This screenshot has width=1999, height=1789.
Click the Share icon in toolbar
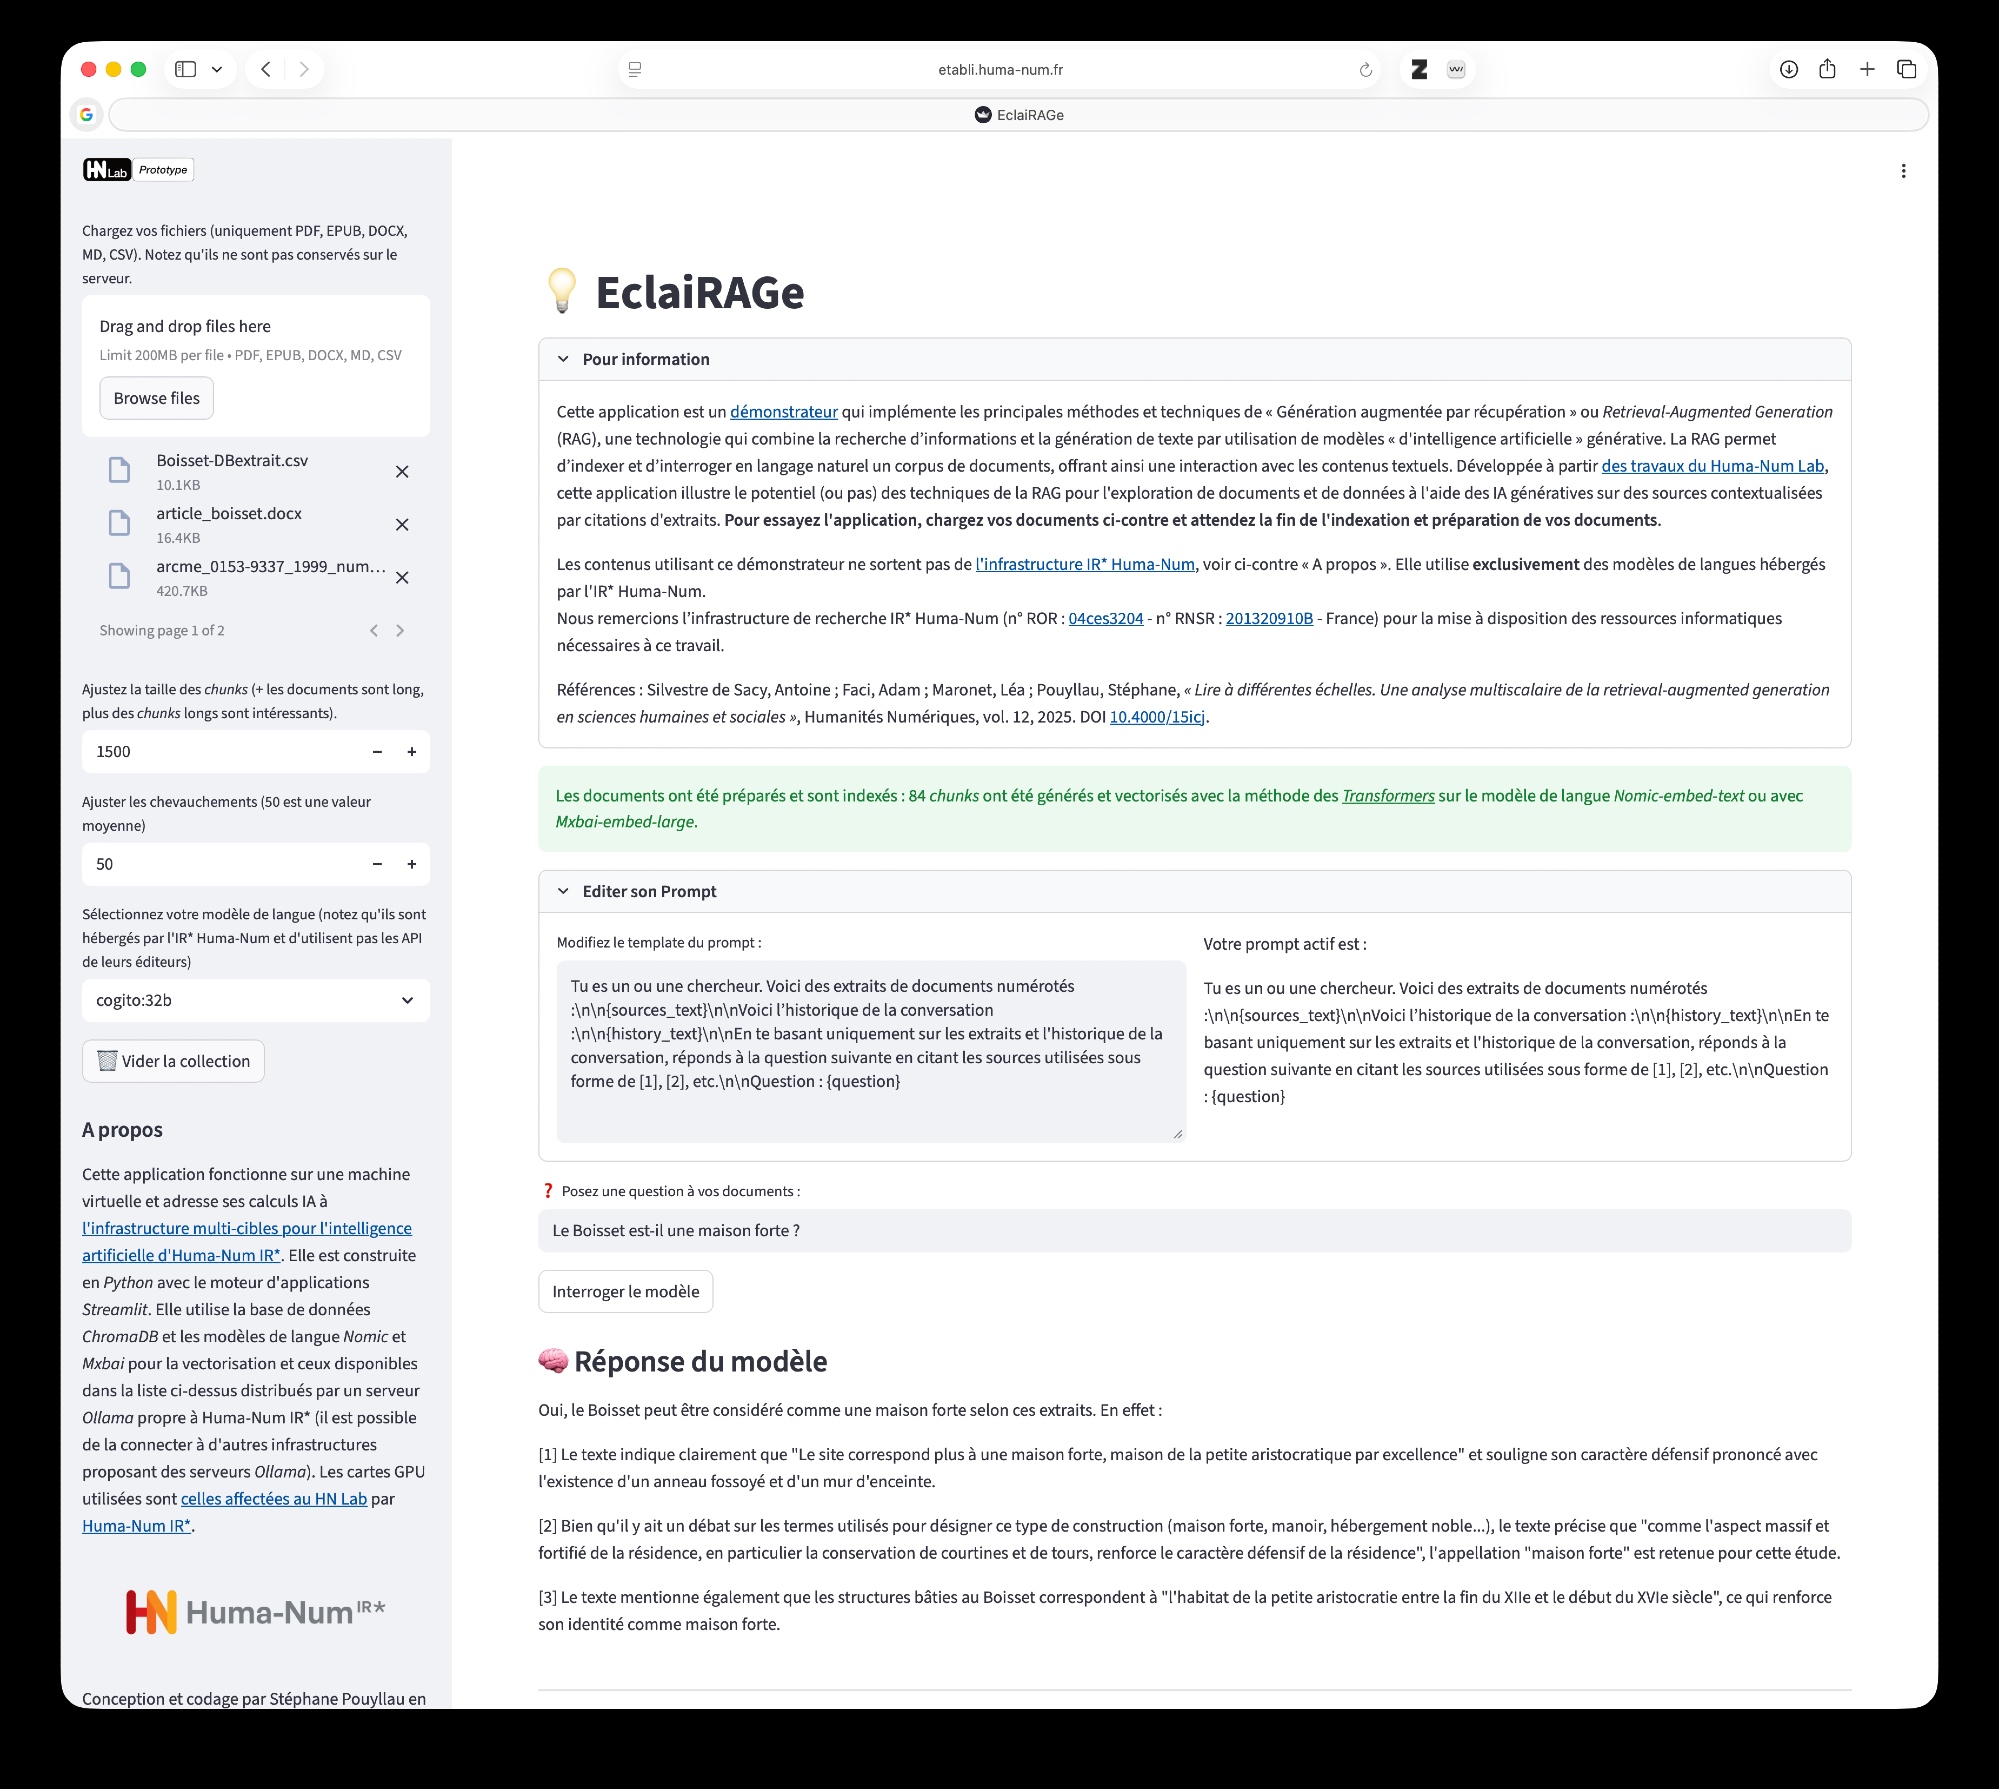point(1827,69)
